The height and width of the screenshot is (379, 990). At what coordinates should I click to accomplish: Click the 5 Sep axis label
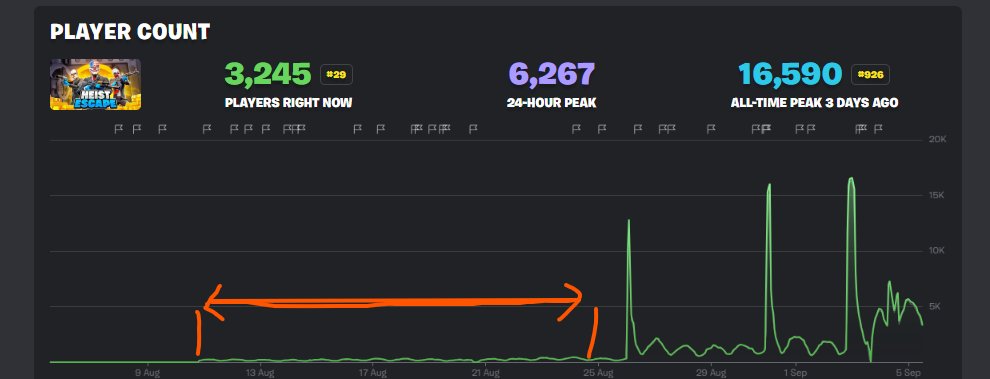[x=908, y=372]
